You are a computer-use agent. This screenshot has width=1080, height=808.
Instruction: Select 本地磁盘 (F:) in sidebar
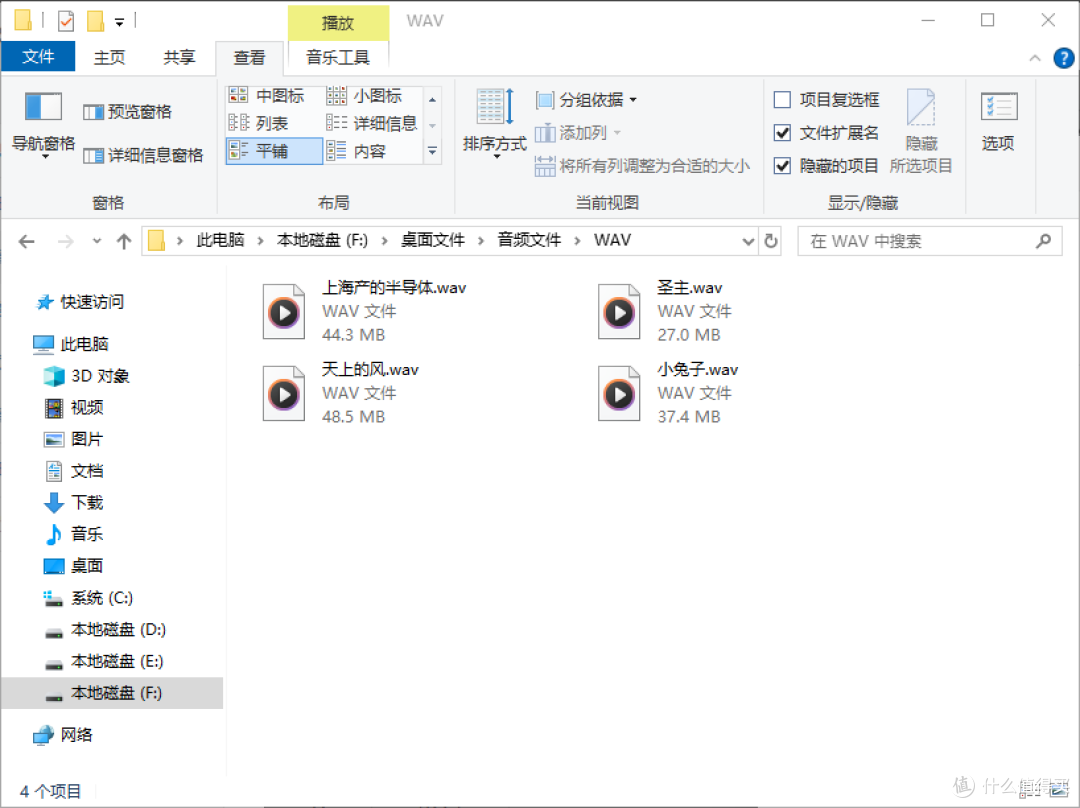click(112, 693)
